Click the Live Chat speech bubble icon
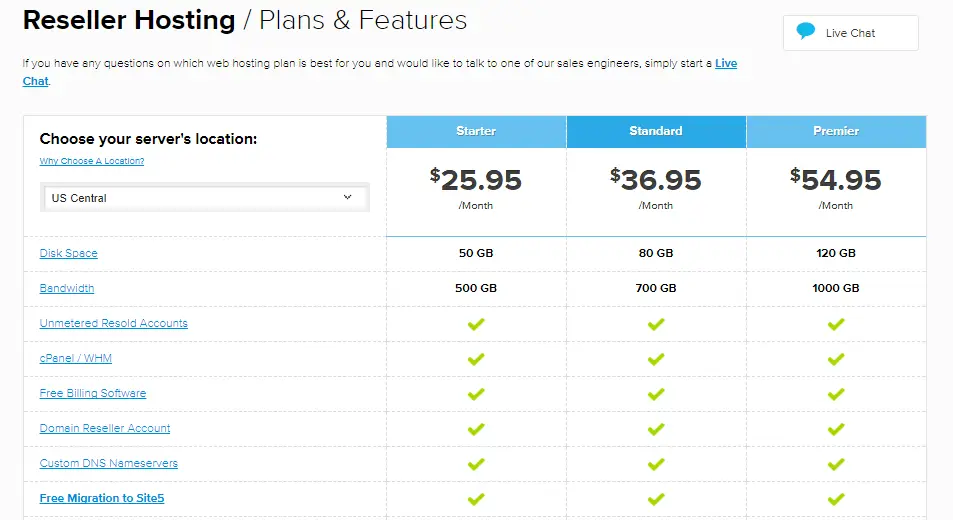The image size is (953, 520). point(805,31)
